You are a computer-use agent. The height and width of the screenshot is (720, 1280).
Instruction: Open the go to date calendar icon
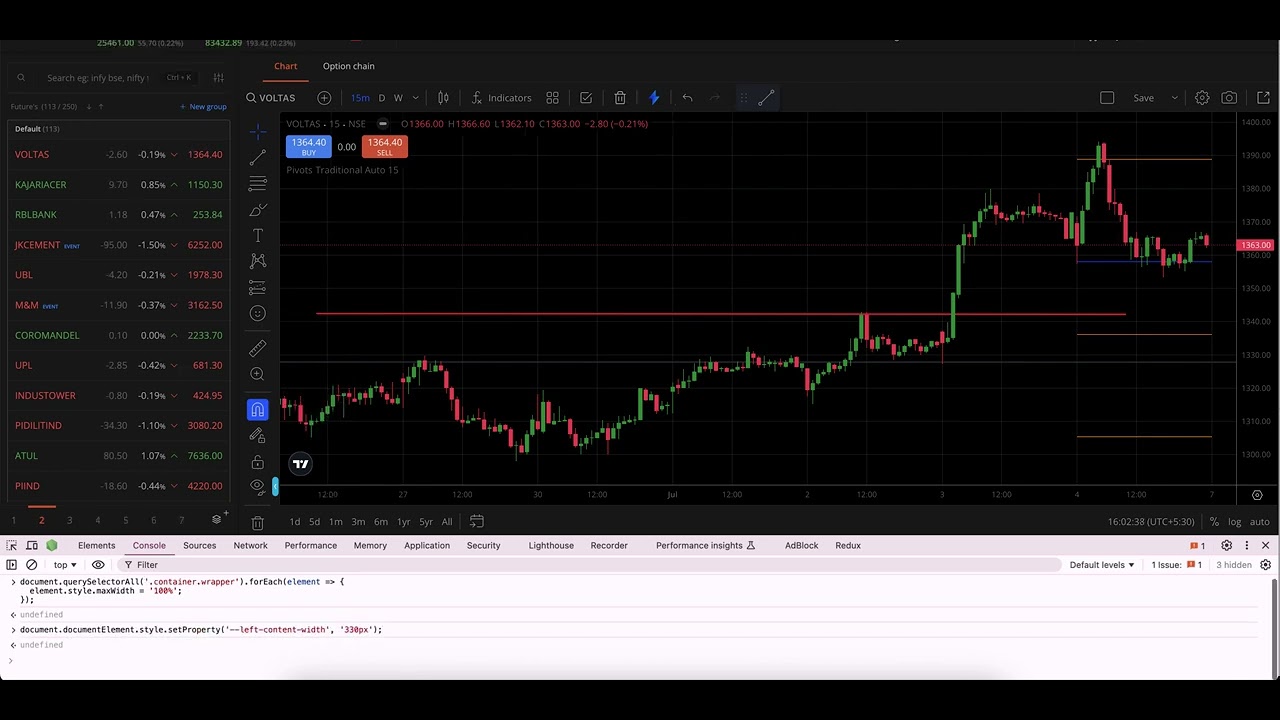pyautogui.click(x=477, y=522)
